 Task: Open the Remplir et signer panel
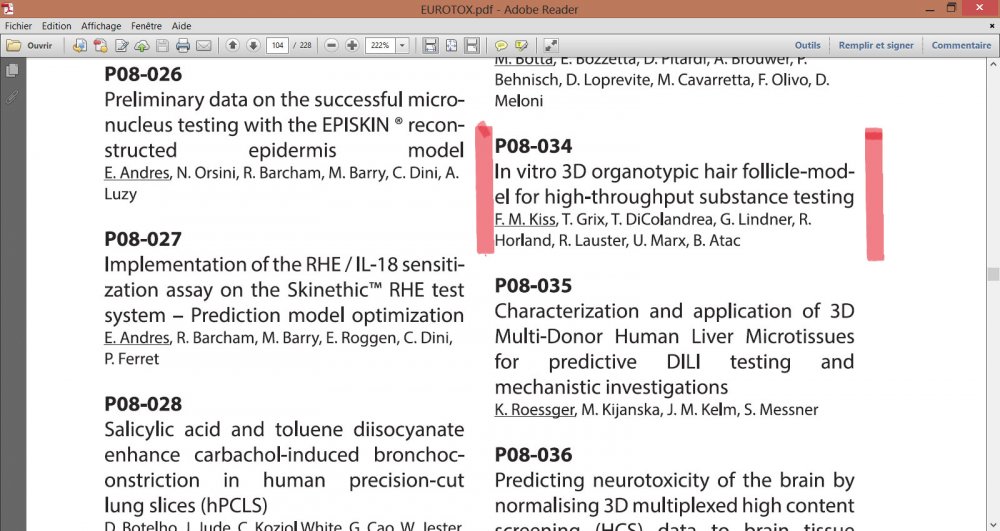tap(876, 45)
